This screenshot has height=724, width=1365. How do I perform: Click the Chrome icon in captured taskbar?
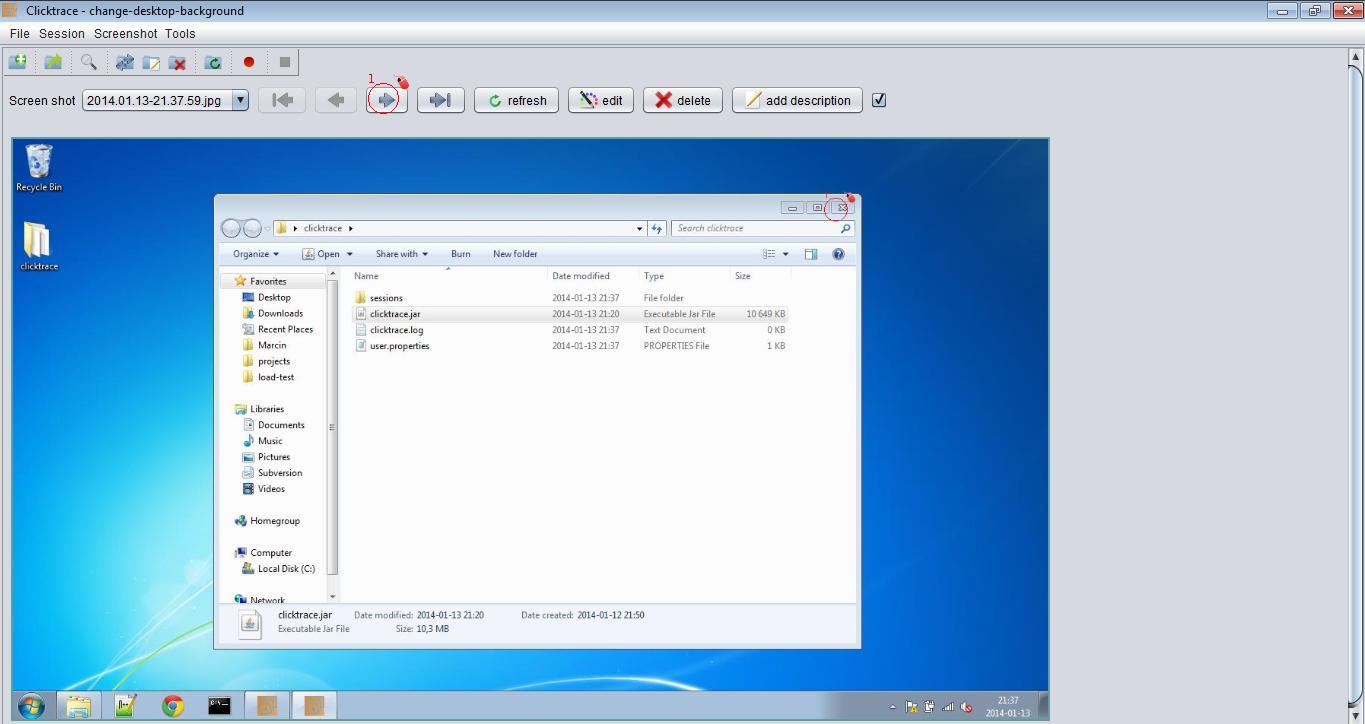[173, 707]
